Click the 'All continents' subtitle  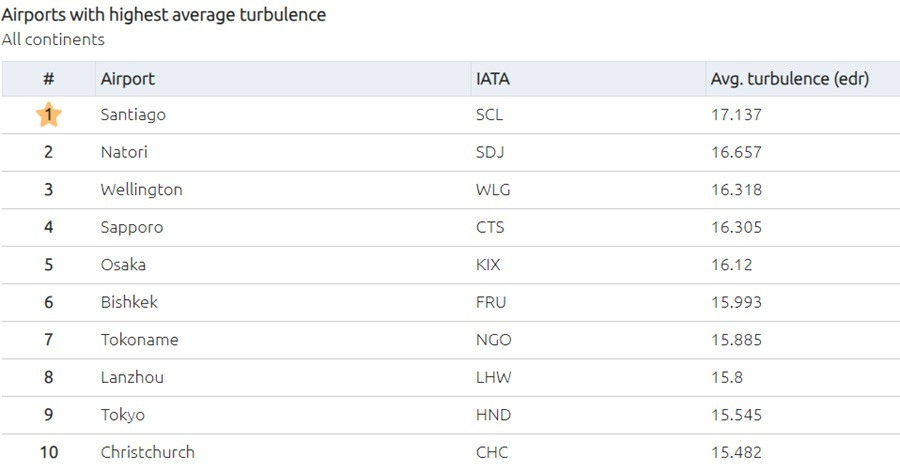53,40
